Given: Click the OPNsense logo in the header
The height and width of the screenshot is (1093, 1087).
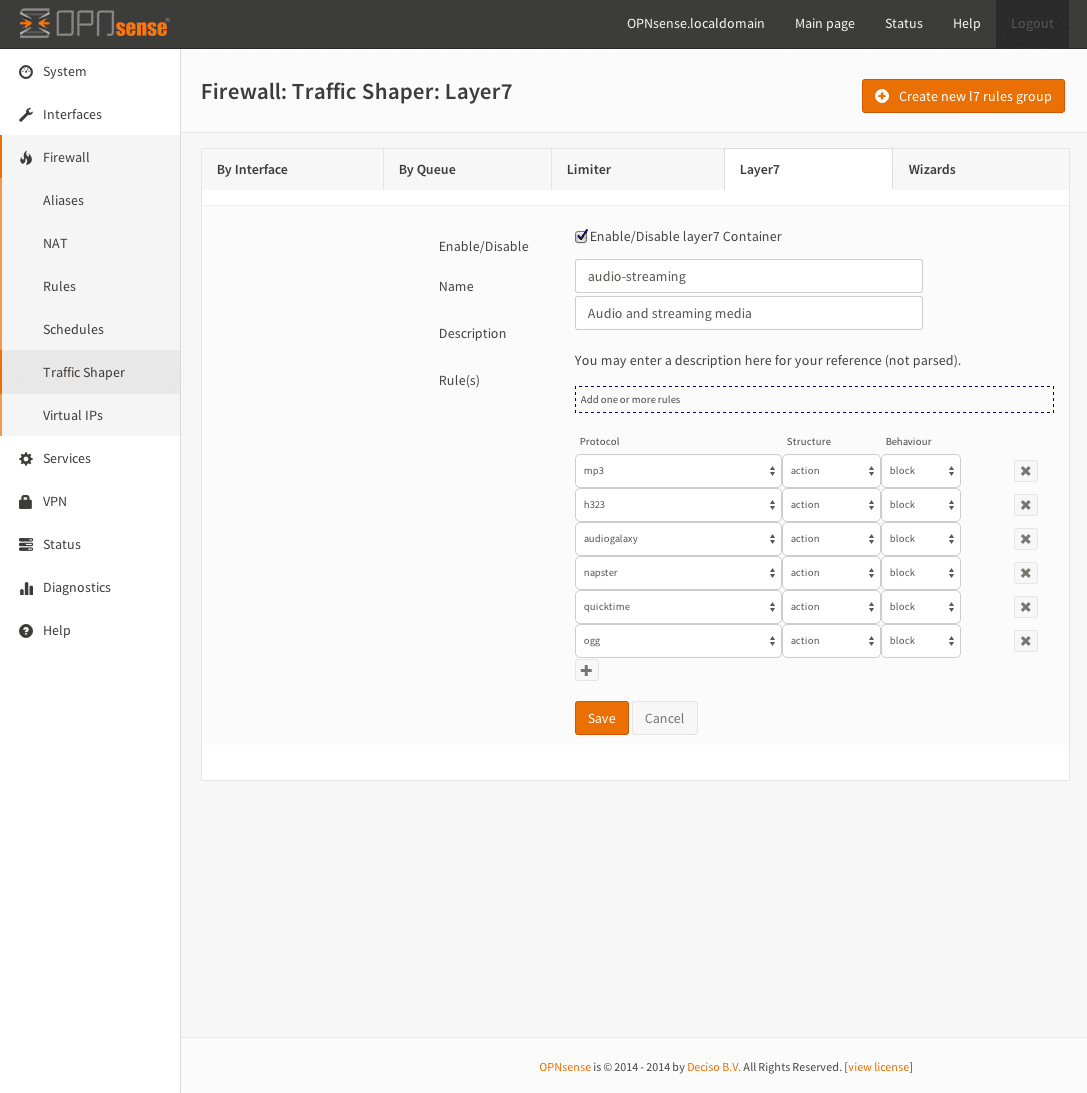Looking at the screenshot, I should click(93, 23).
